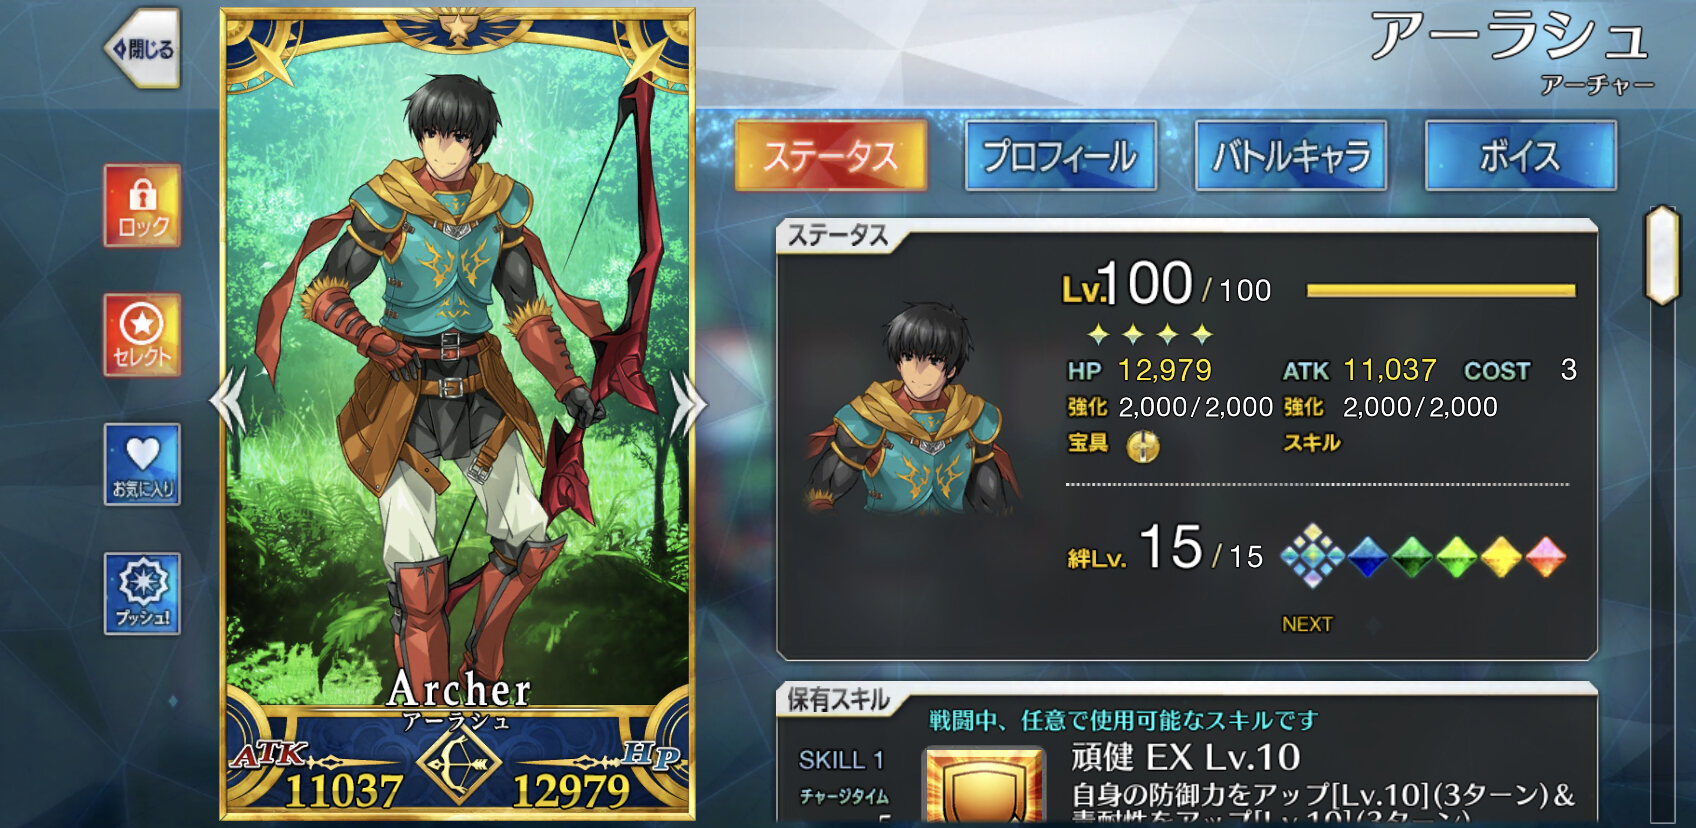Tap the Arash character portrait thumbnail

point(913,410)
